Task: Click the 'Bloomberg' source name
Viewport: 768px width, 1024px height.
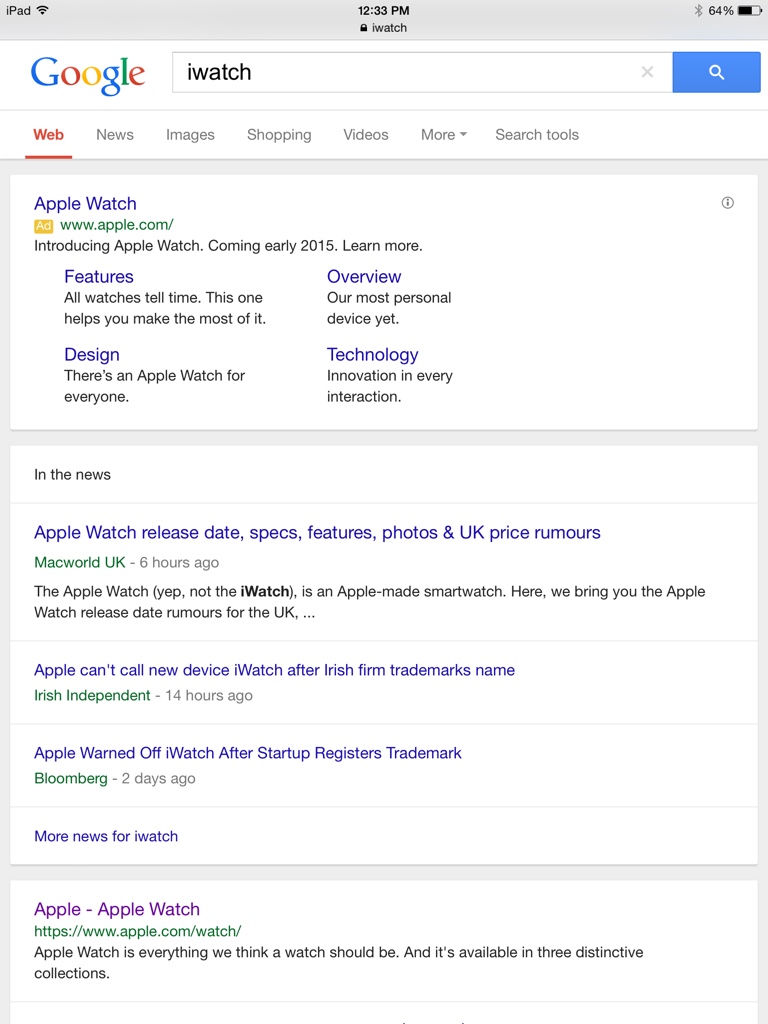Action: pyautogui.click(x=71, y=778)
